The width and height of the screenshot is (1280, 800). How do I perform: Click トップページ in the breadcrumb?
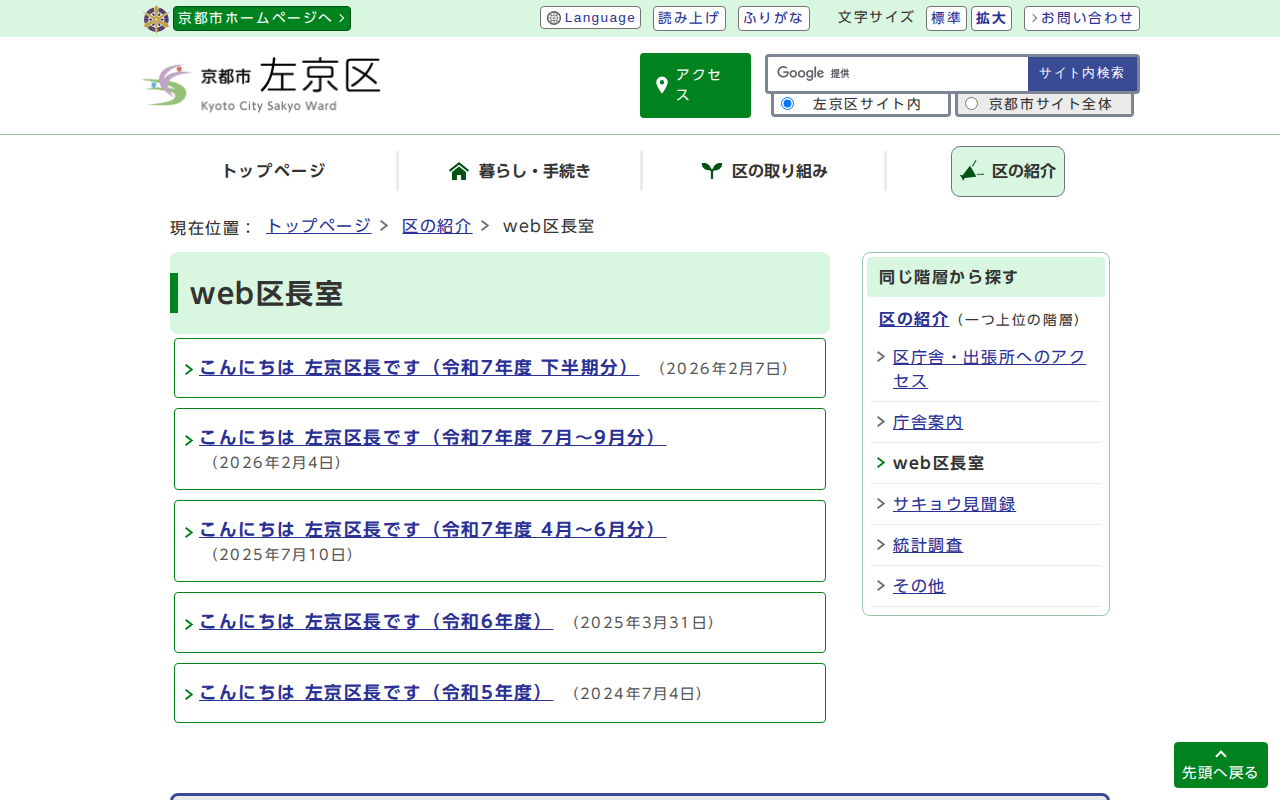pos(318,226)
